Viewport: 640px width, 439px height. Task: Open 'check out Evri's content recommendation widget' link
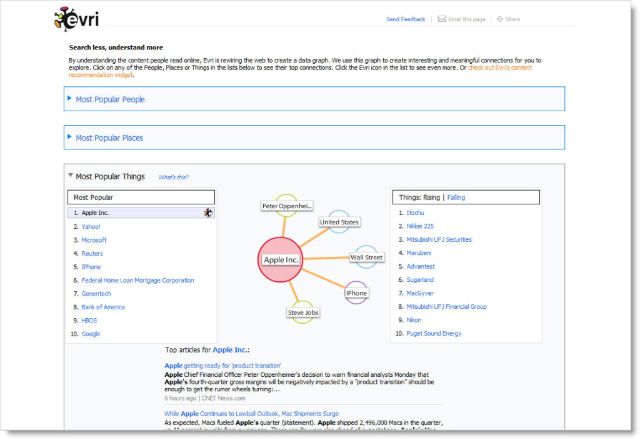click(500, 68)
